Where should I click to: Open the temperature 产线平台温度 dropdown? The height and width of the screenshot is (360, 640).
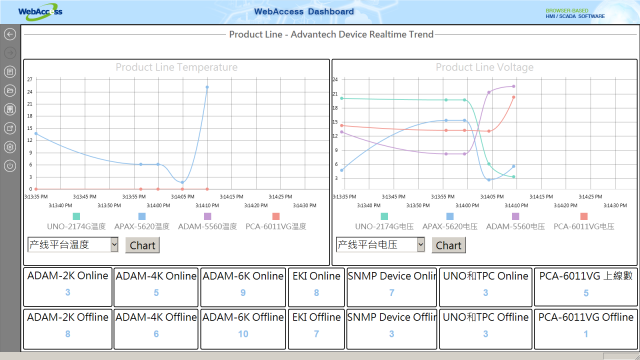[x=73, y=244]
